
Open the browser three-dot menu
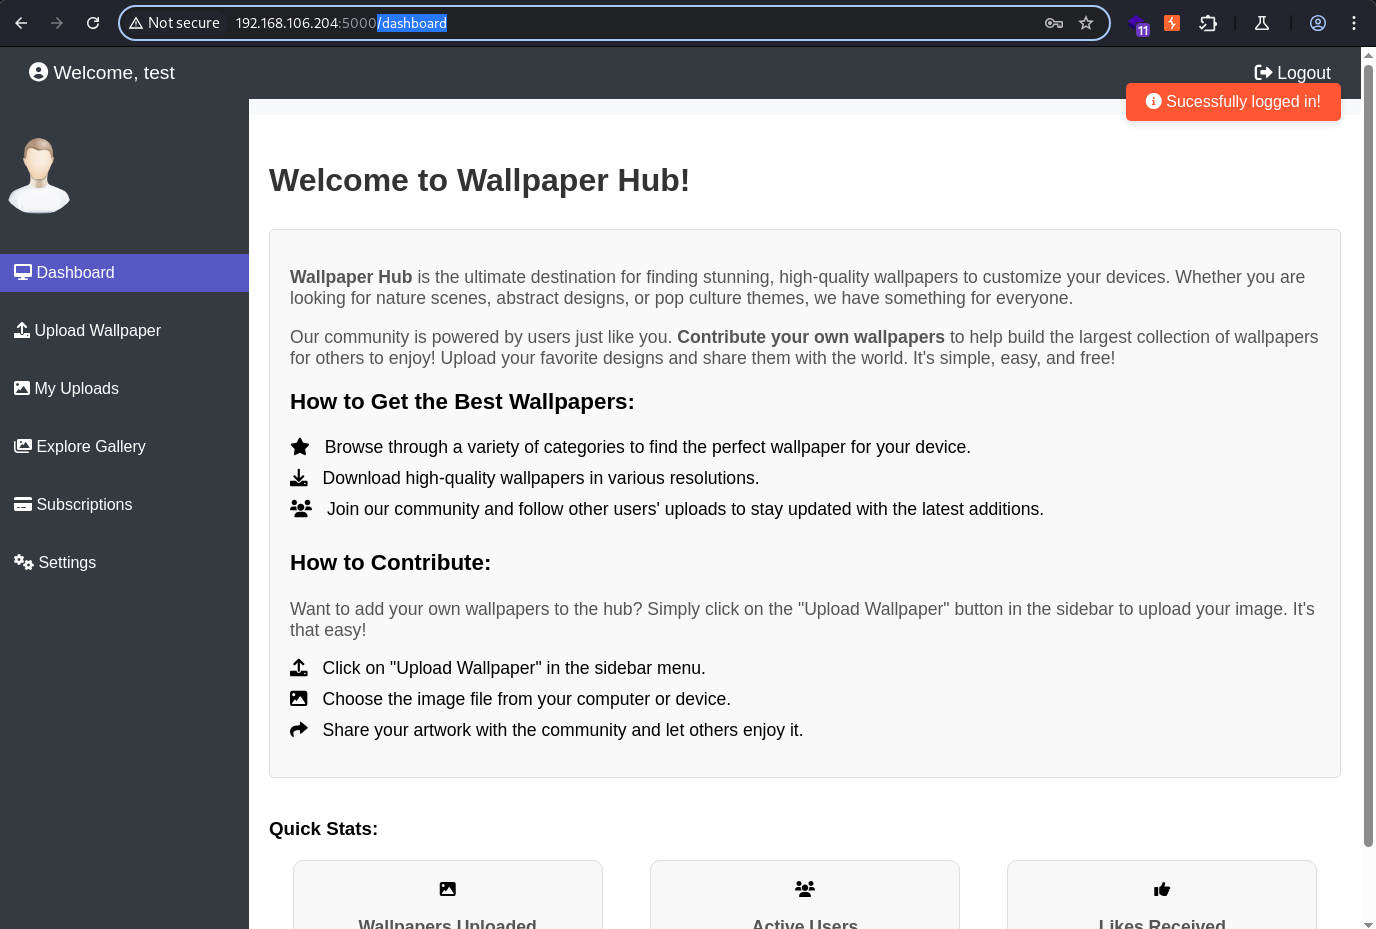pos(1354,23)
